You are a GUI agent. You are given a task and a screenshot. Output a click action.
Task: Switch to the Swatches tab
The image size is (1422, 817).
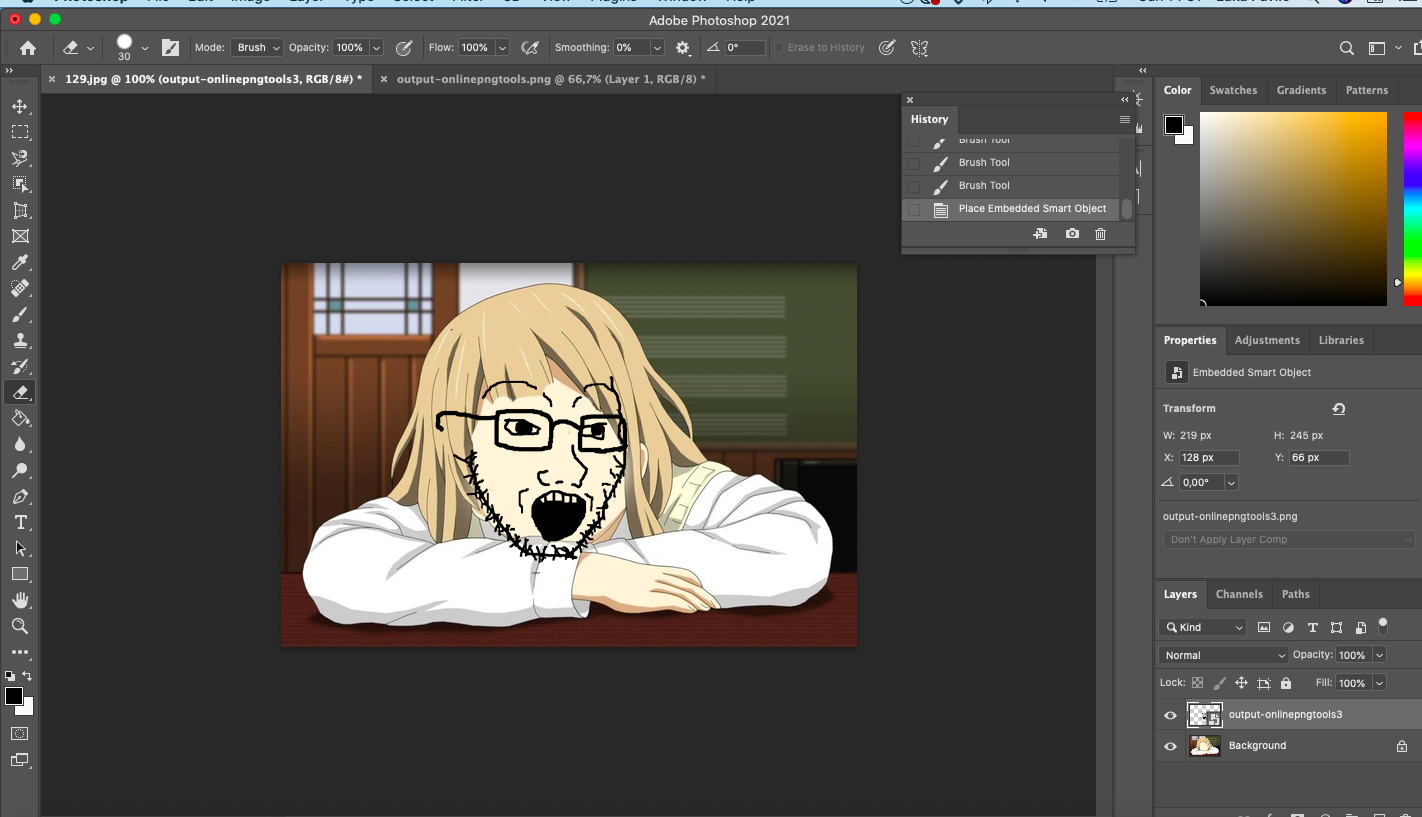(1233, 90)
